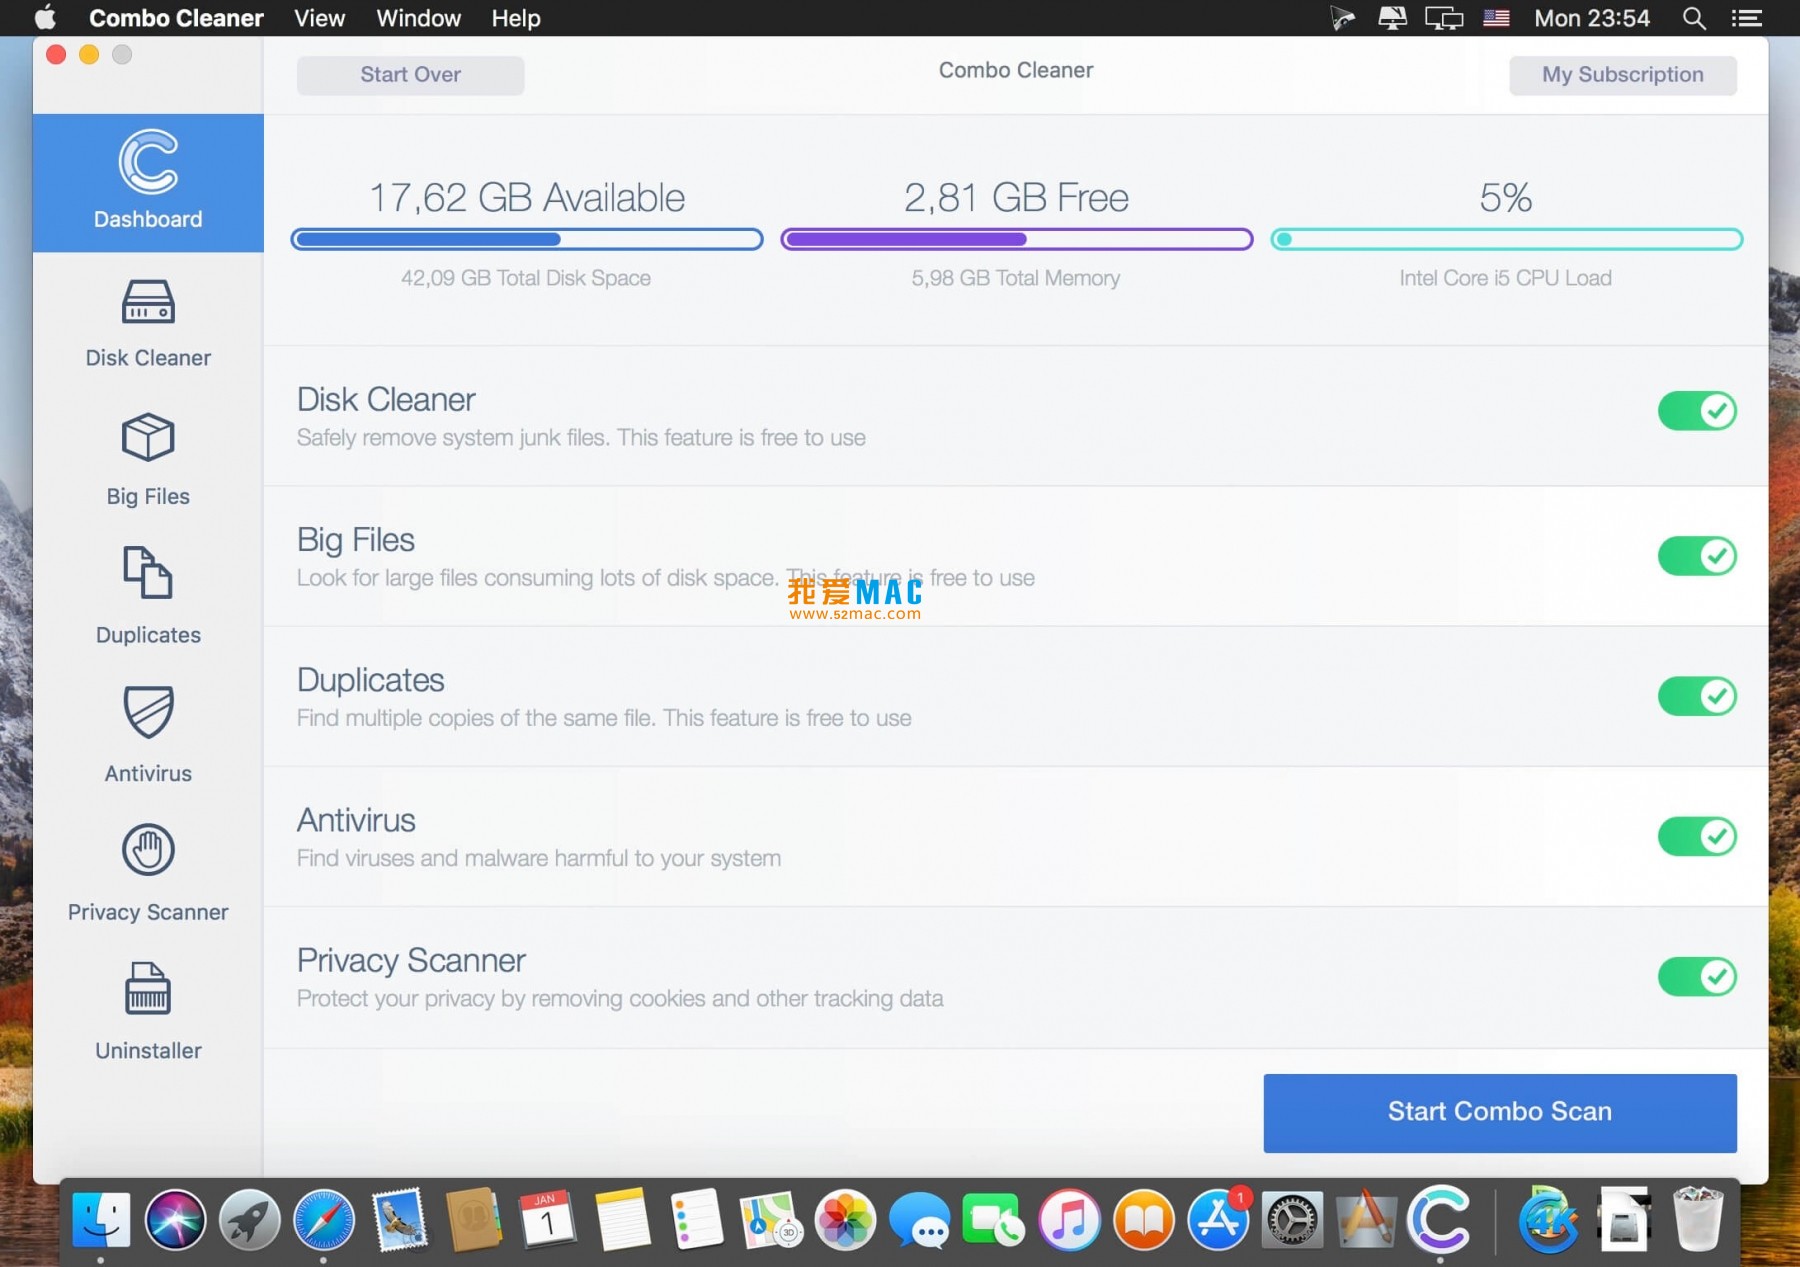
Task: Select Disk Cleaner in the sidebar
Action: [x=148, y=323]
